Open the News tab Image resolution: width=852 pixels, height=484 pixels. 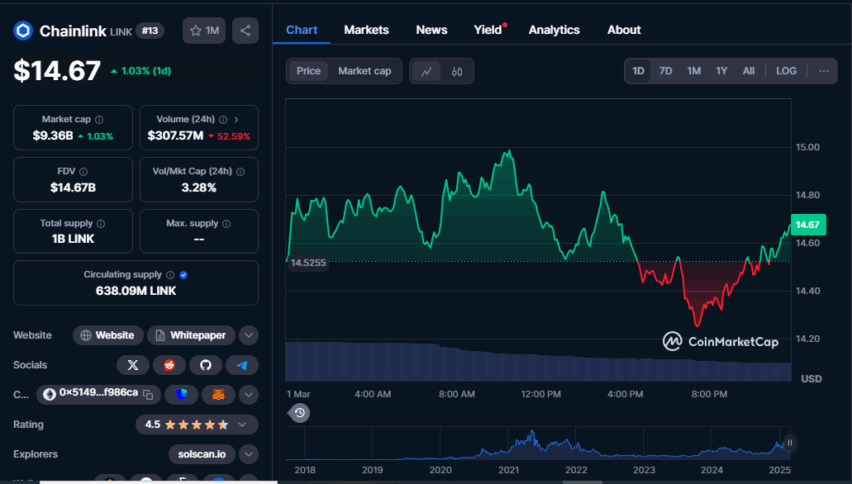pyautogui.click(x=431, y=30)
